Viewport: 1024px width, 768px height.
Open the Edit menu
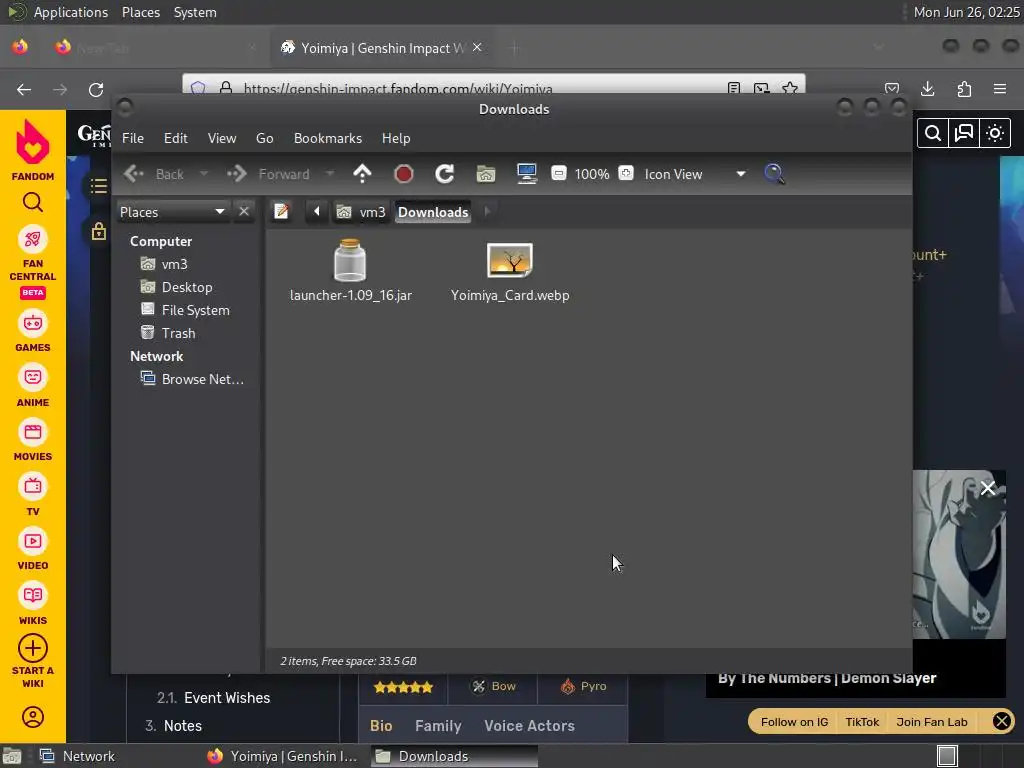pos(176,138)
